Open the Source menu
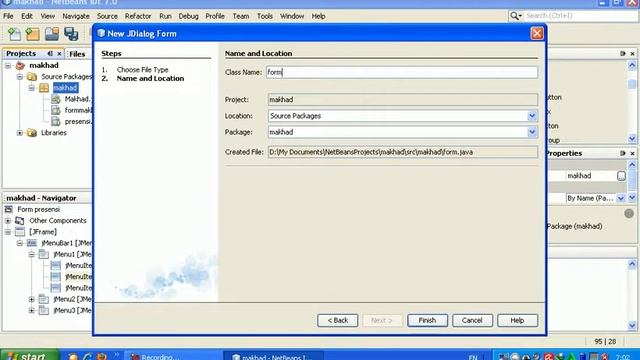 (107, 16)
